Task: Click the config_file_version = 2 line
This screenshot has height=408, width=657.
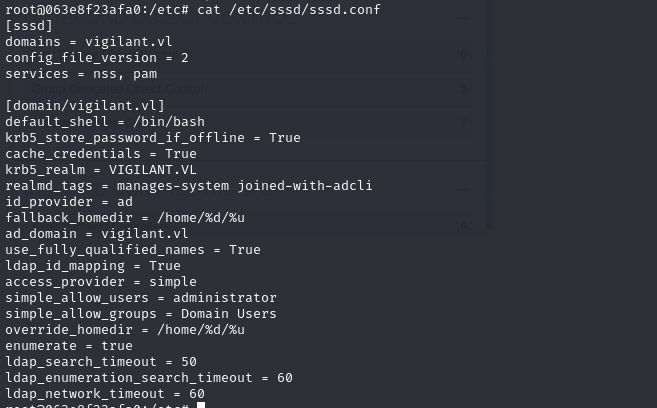Action: click(96, 57)
